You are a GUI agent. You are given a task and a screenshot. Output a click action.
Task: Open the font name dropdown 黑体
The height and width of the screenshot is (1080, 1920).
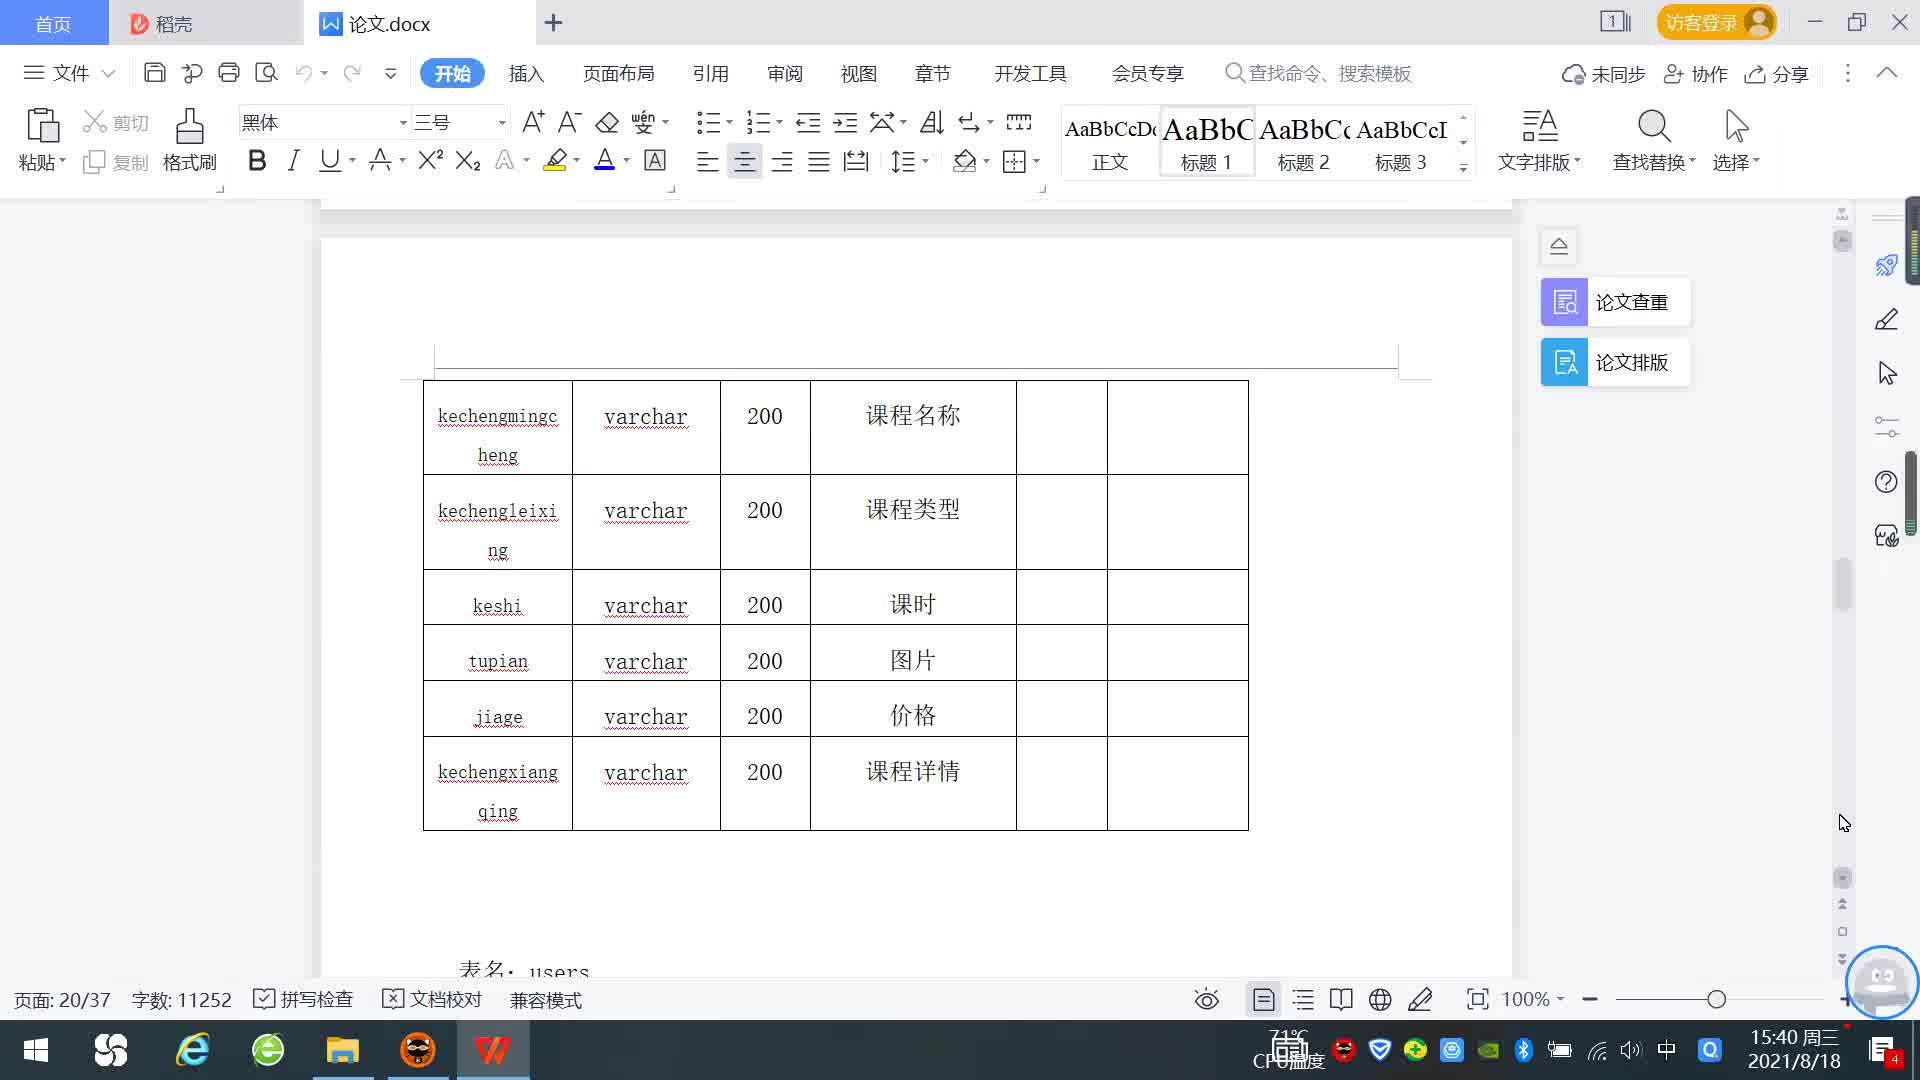pos(402,123)
